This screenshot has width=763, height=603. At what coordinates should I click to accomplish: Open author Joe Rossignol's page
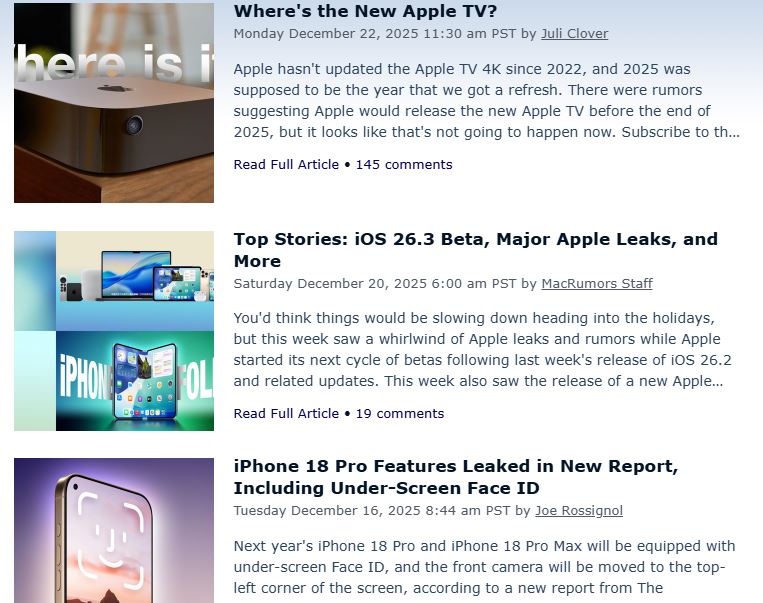[x=579, y=511]
